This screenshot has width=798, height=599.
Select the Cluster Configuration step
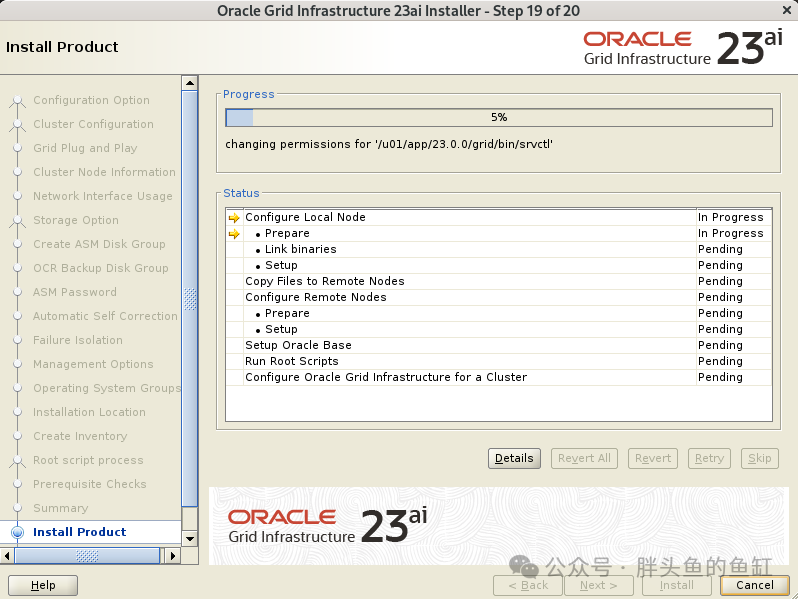(x=93, y=124)
